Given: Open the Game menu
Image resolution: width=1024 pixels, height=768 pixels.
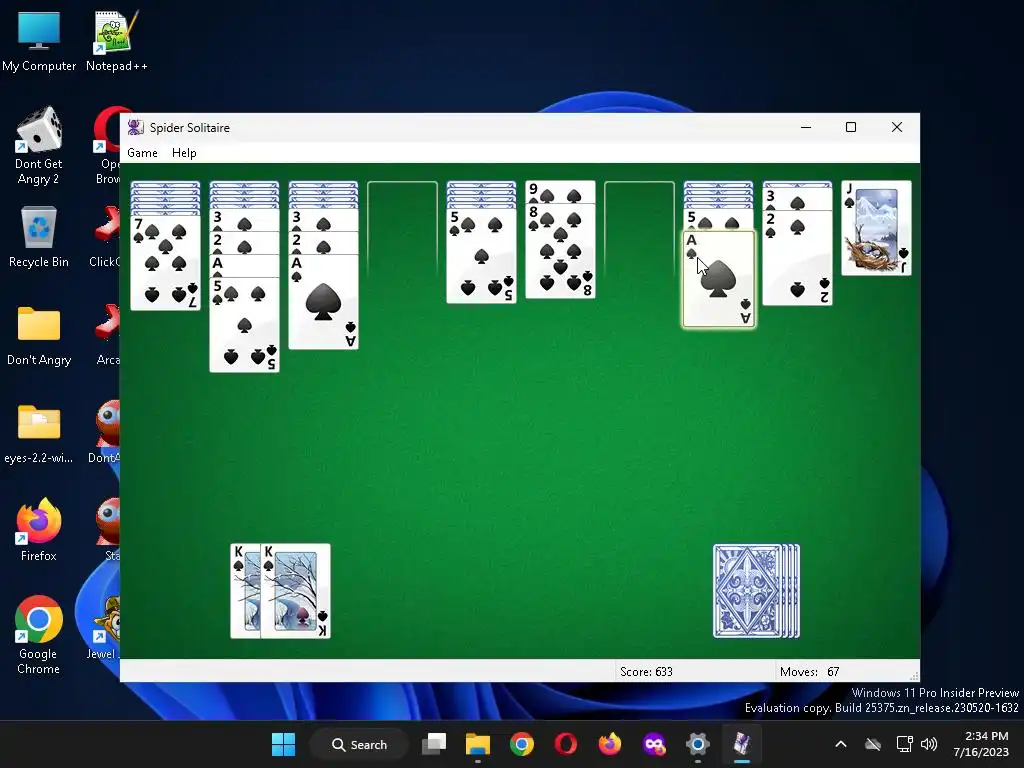Looking at the screenshot, I should pyautogui.click(x=142, y=153).
